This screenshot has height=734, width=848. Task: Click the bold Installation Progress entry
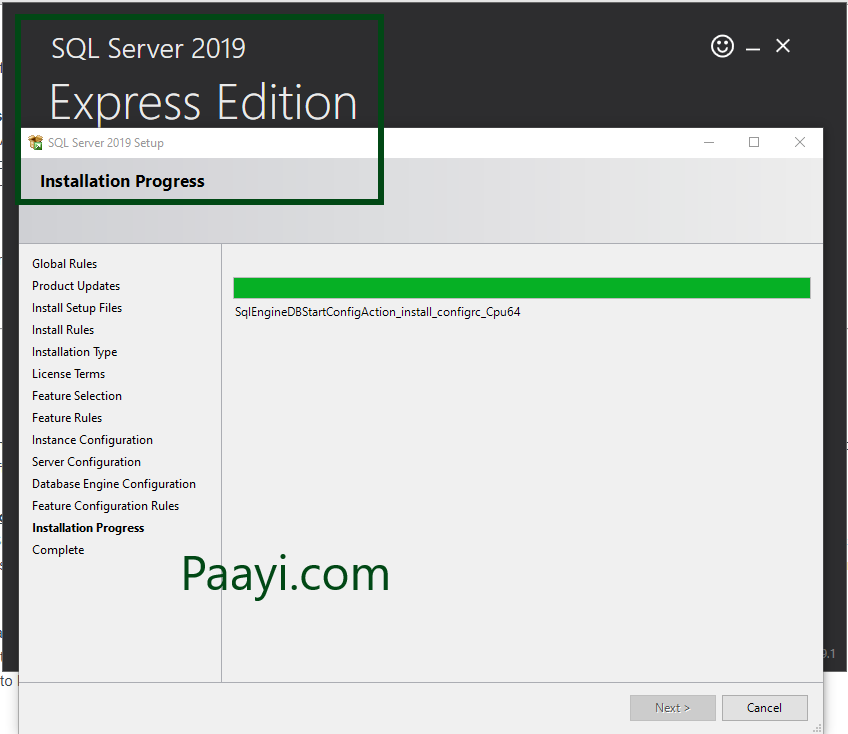(88, 527)
